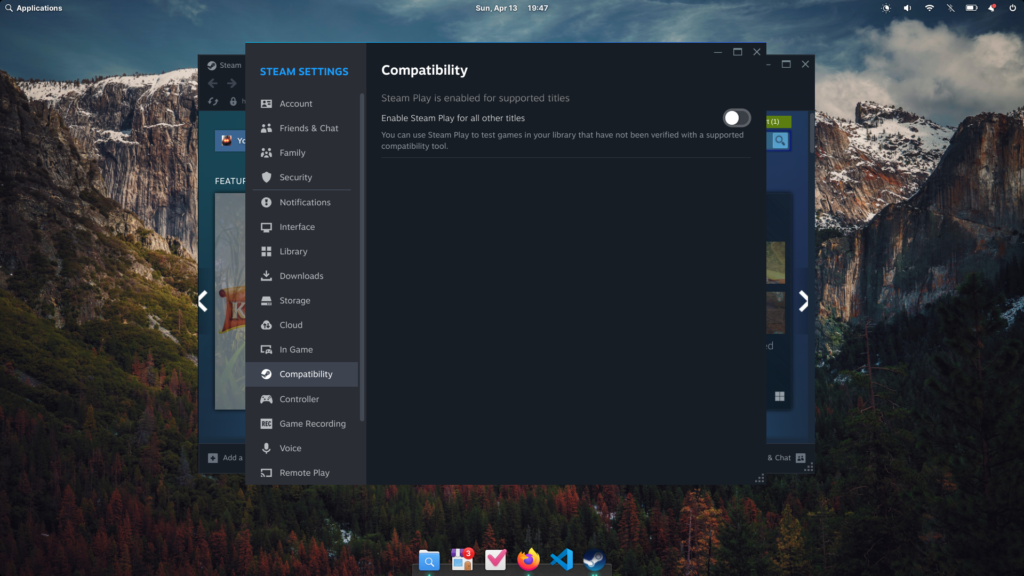Screen dimensions: 1024x576
Task: Click 'Steam Play is enabled for supported titles'
Action: [475, 98]
